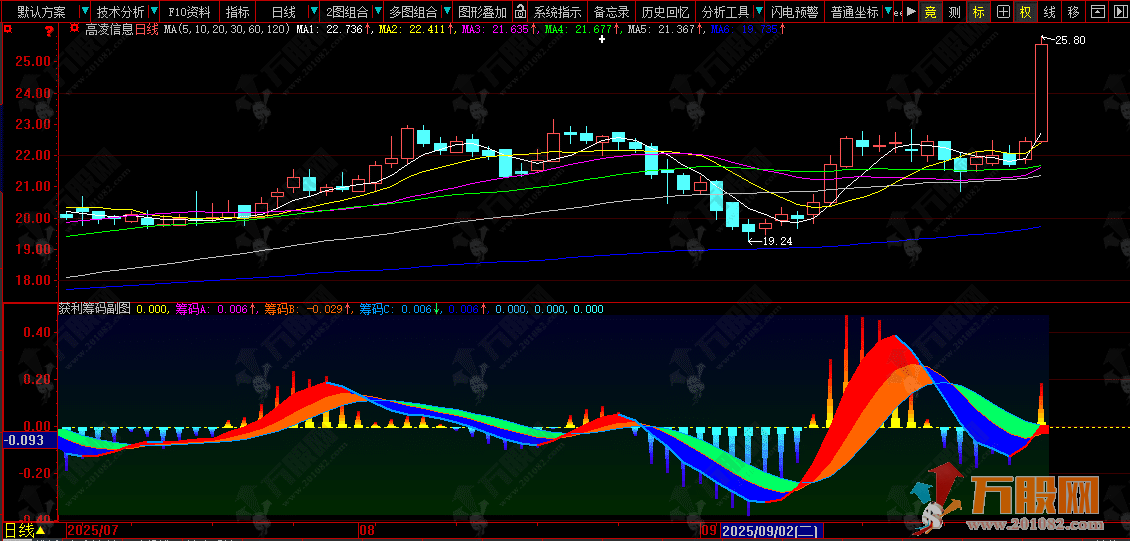Click the 日线 period label at bottom-left
Viewport: 1130px width, 541px height.
point(20,530)
